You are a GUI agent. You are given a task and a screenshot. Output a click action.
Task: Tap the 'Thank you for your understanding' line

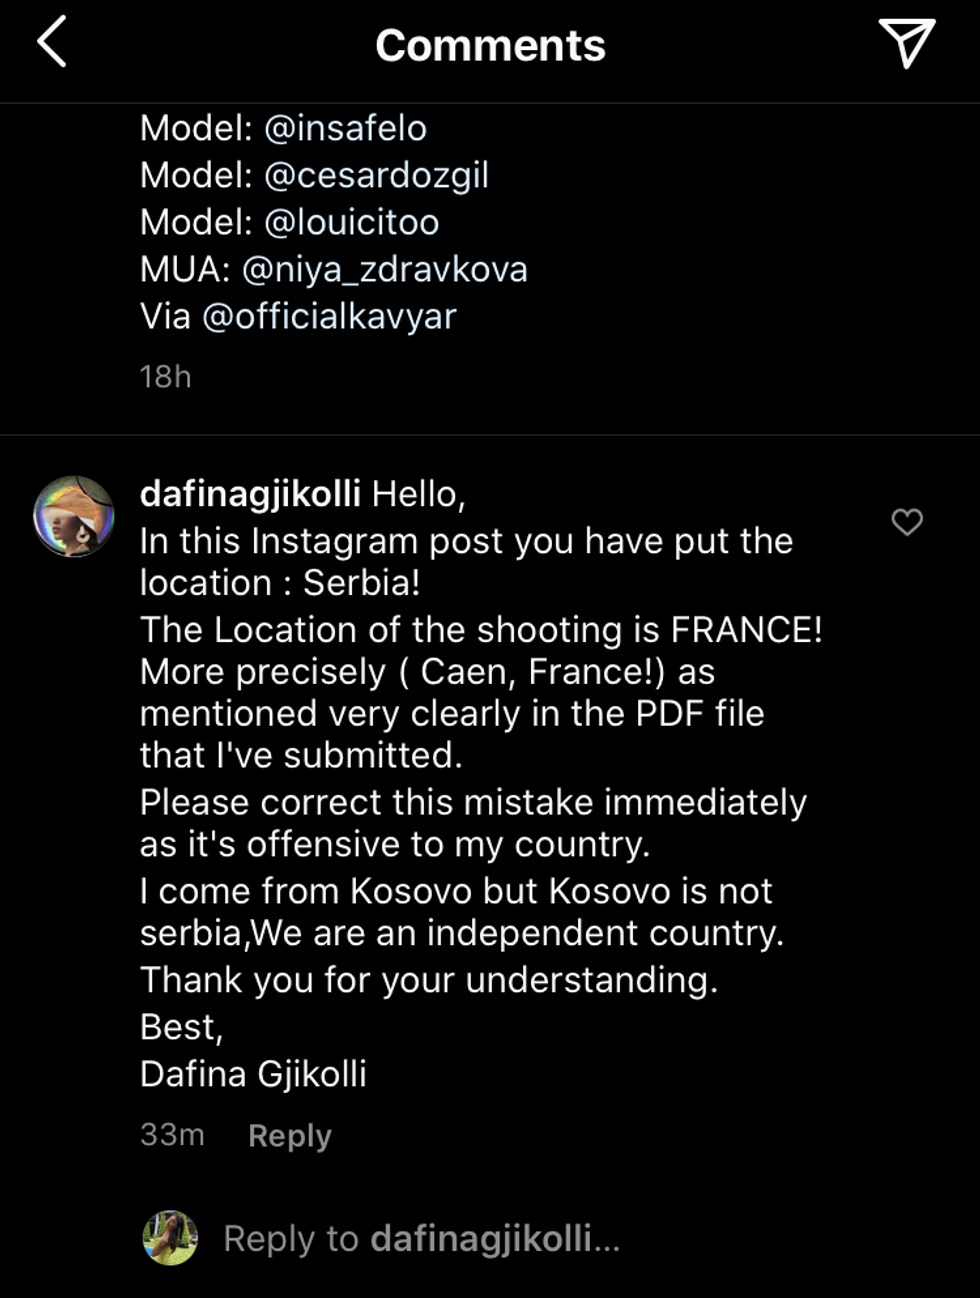tap(429, 980)
